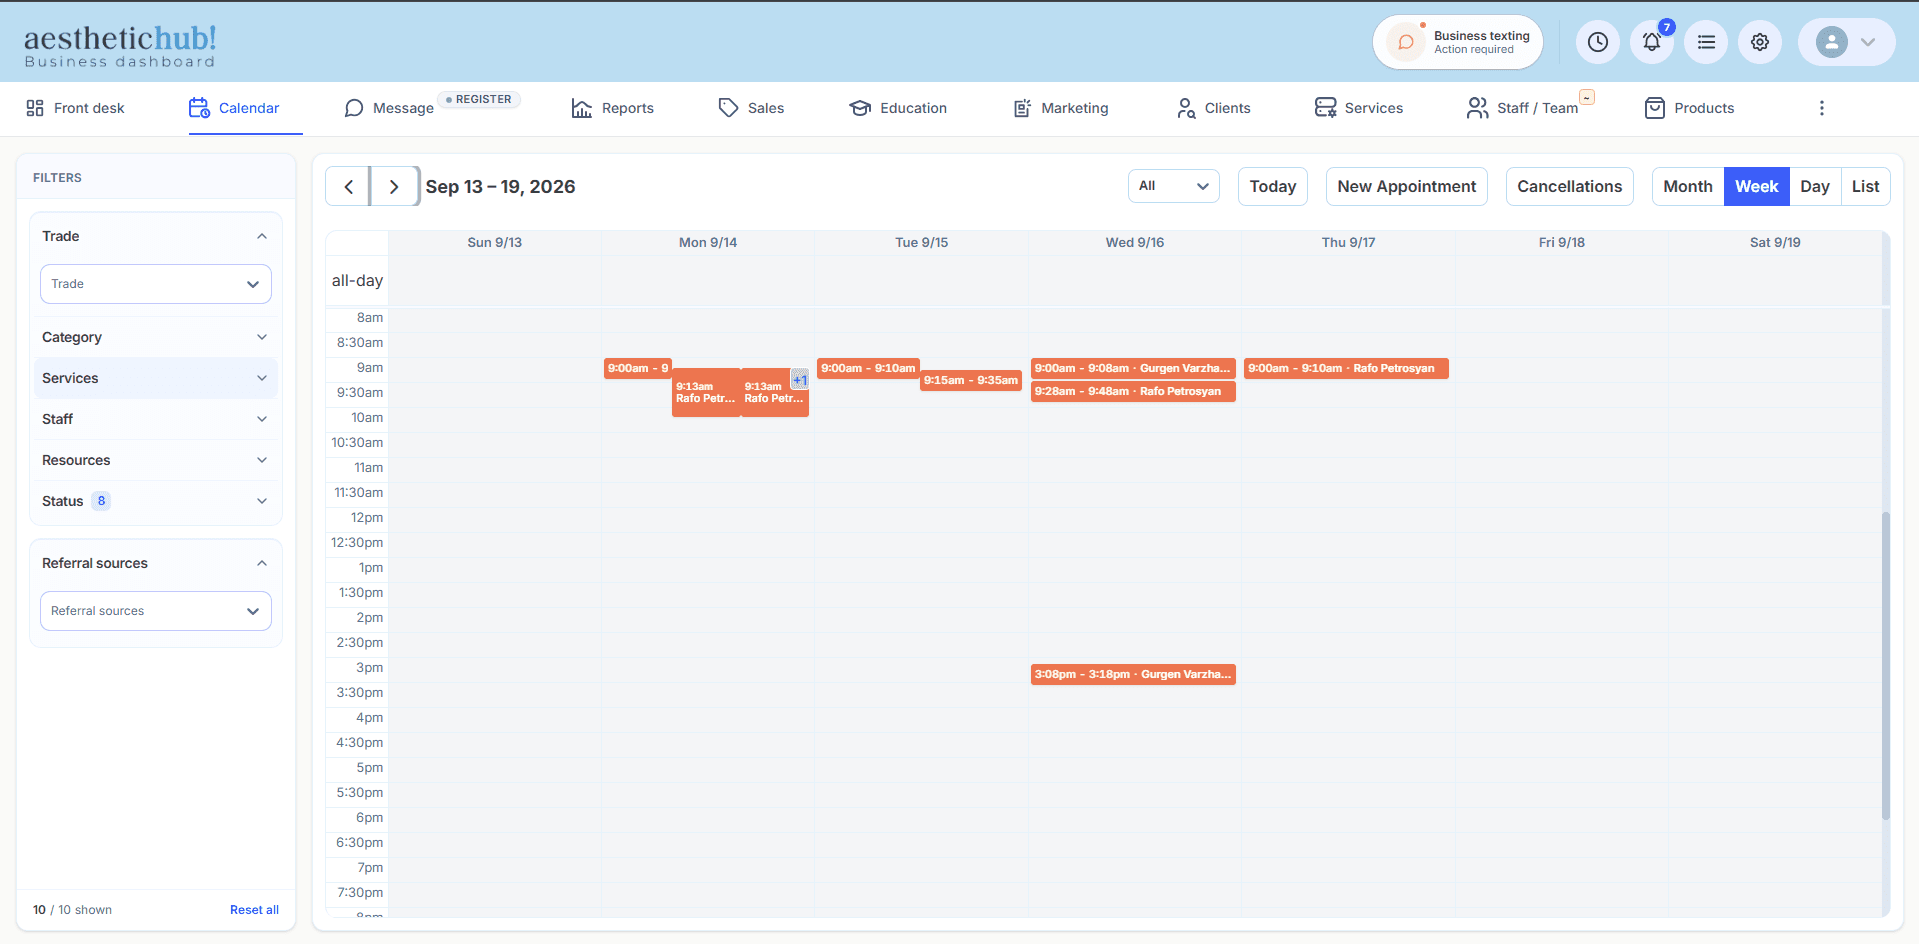1919x944 pixels.
Task: Click Reset all filters link
Action: [x=254, y=910]
